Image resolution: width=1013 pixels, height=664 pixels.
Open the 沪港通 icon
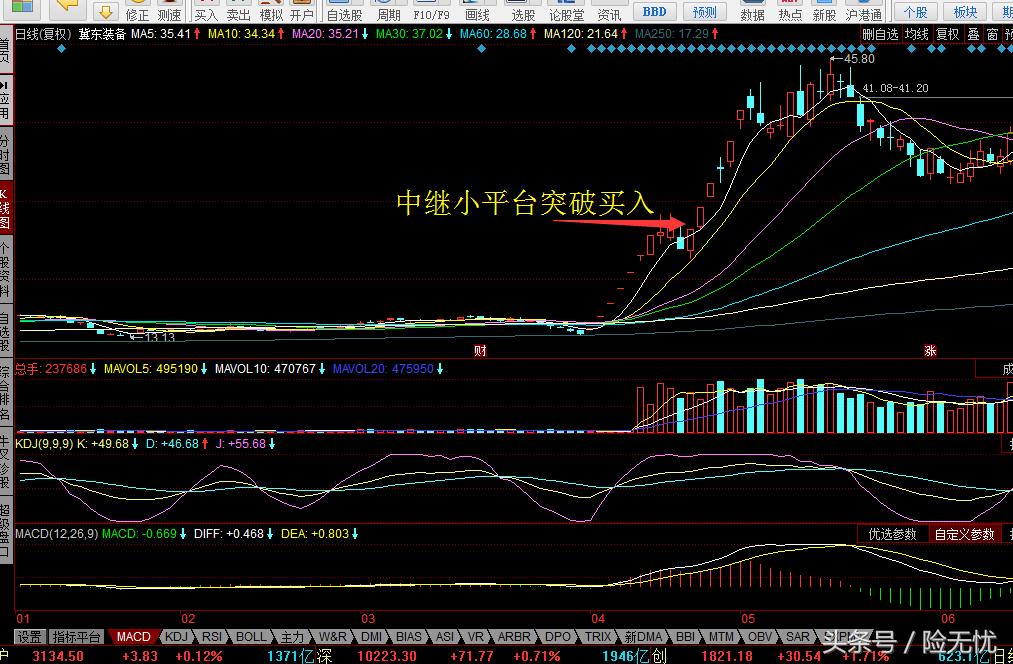[864, 11]
